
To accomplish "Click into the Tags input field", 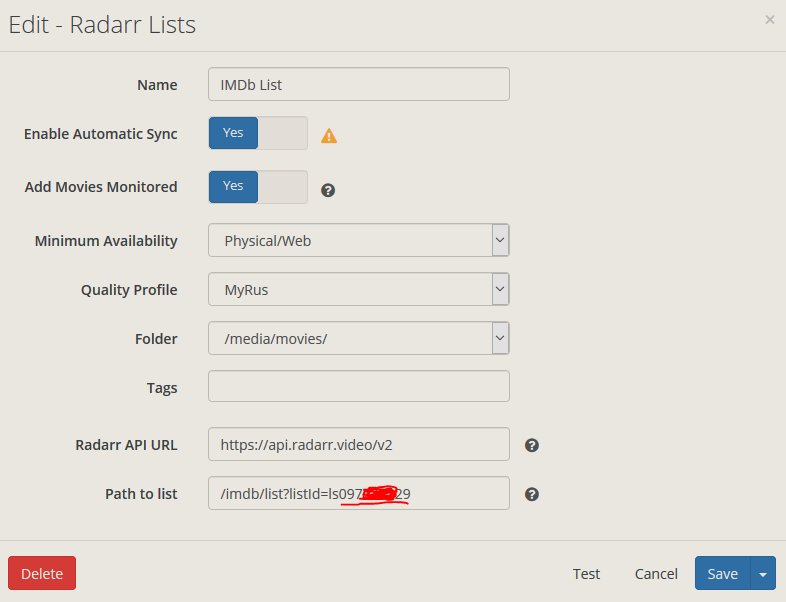I will point(359,386).
